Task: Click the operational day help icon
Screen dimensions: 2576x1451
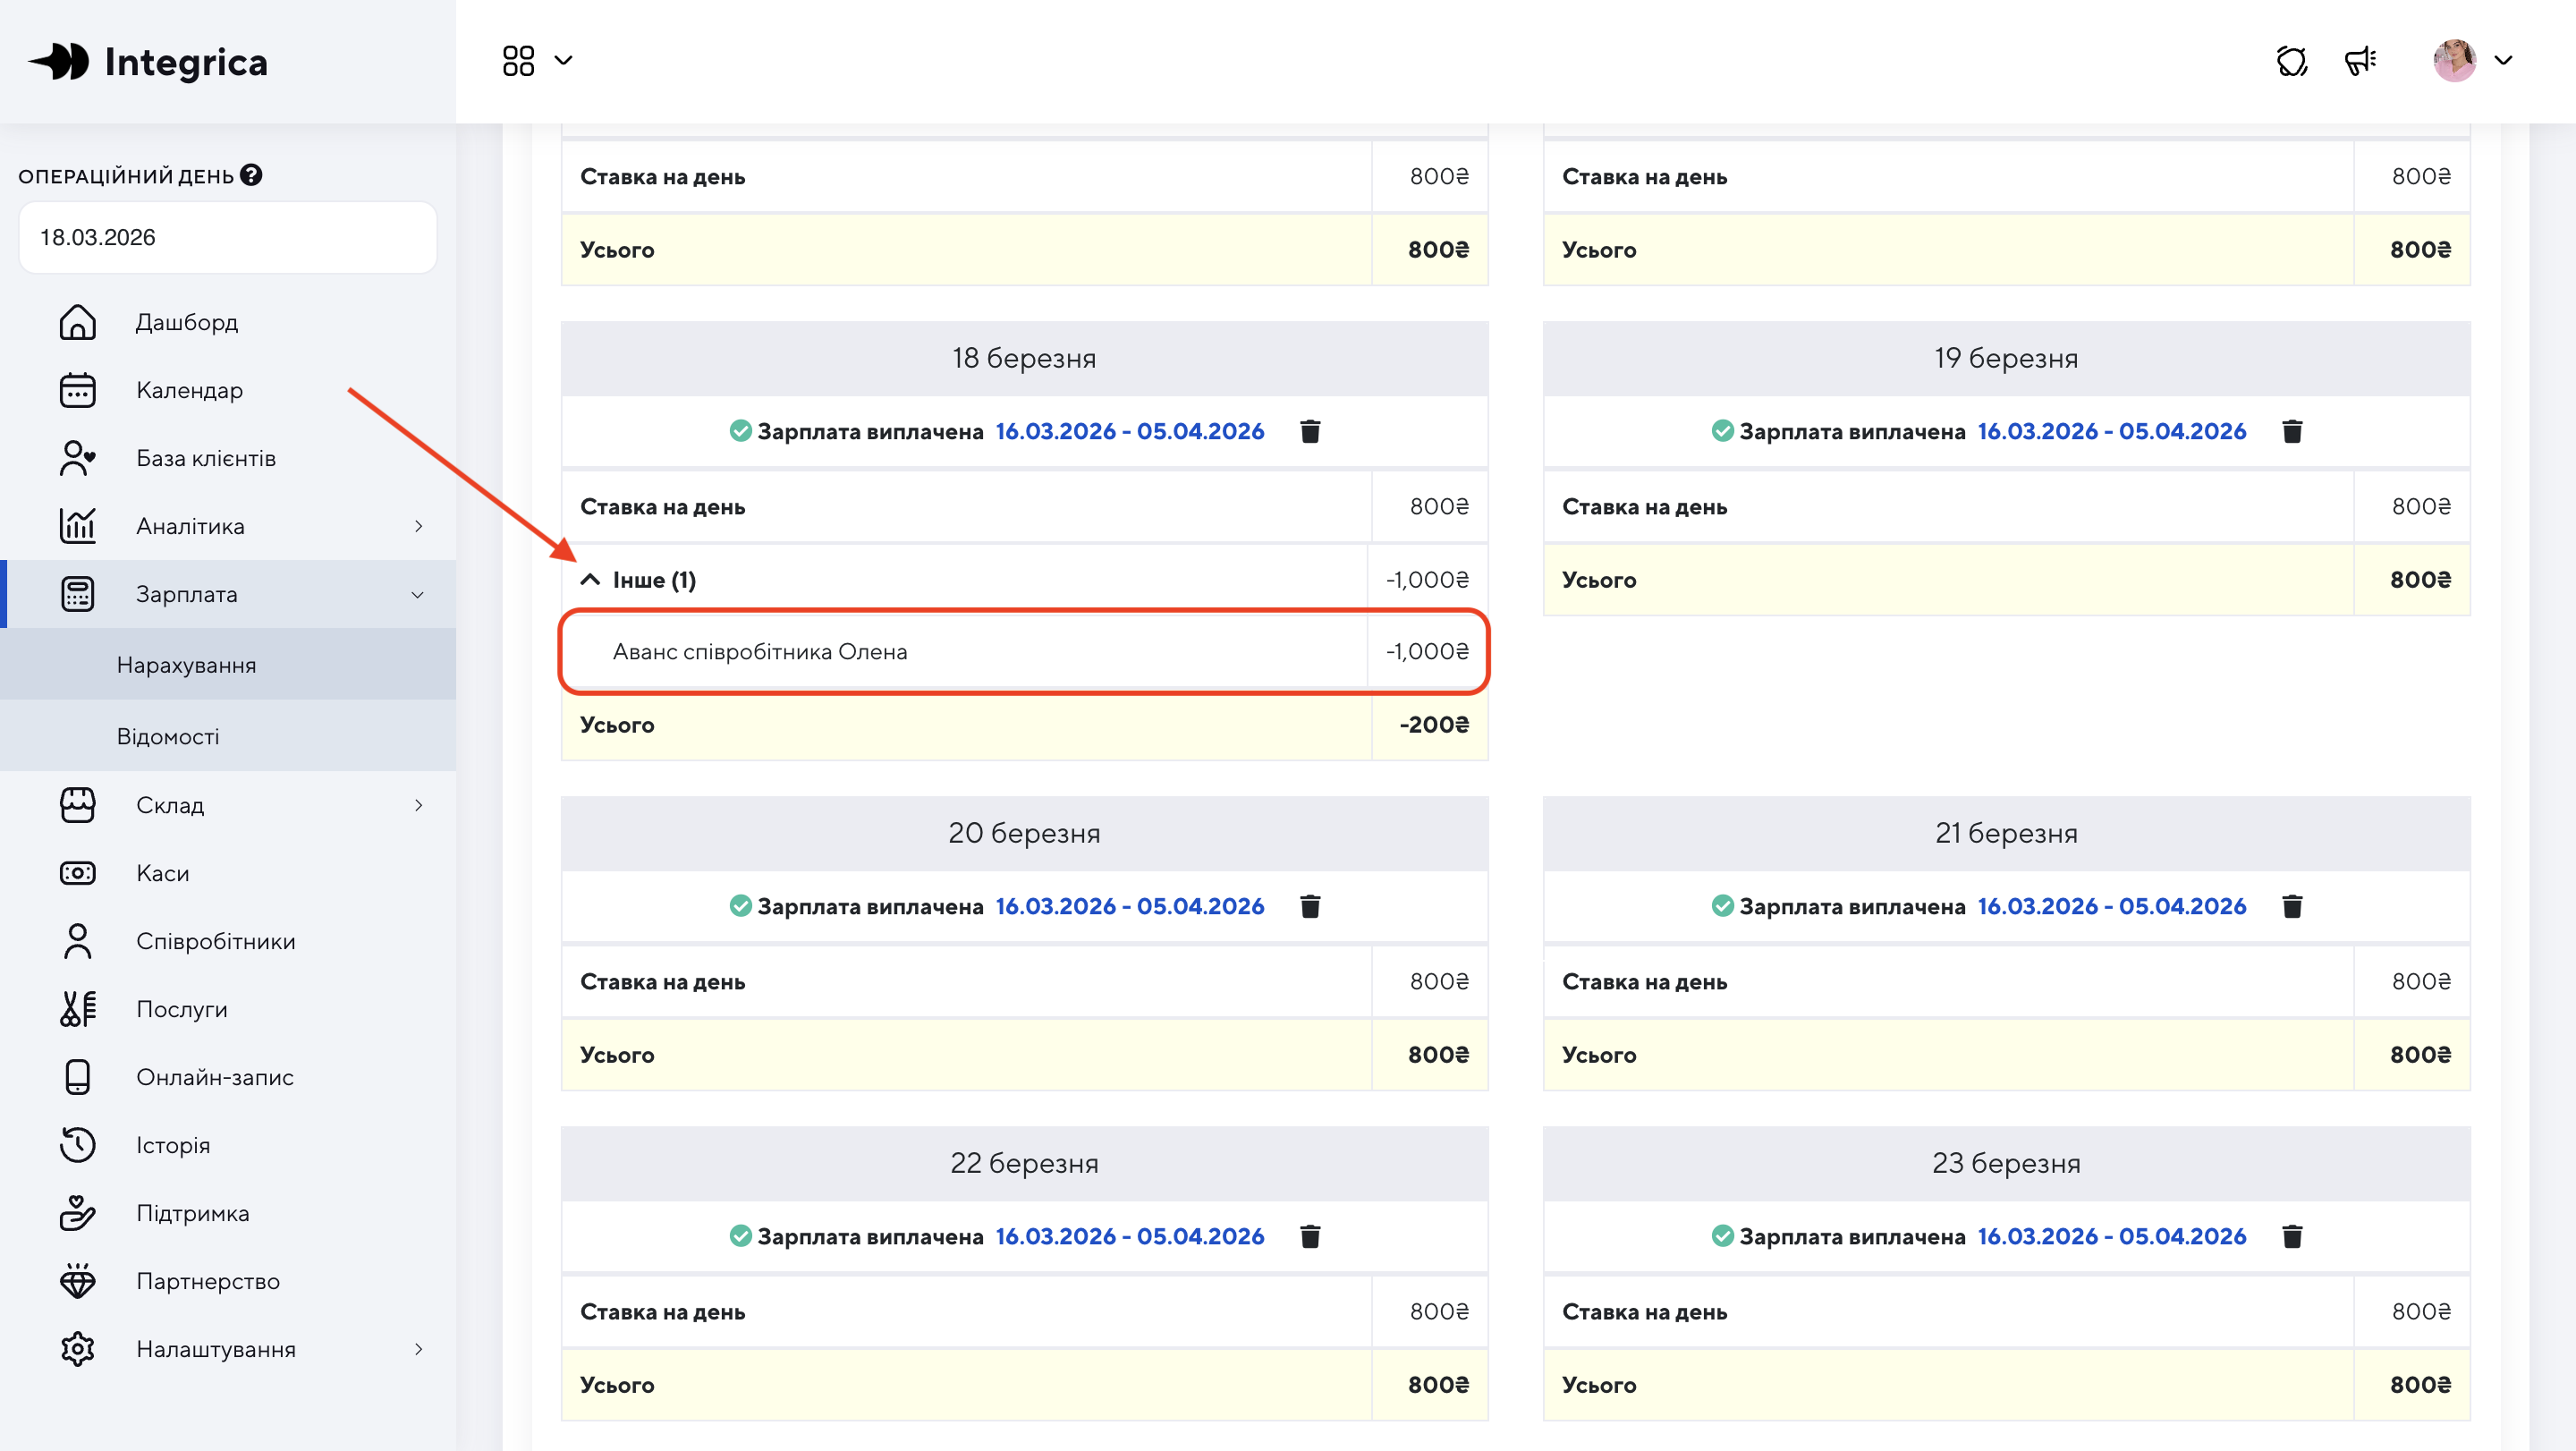Action: tap(251, 175)
